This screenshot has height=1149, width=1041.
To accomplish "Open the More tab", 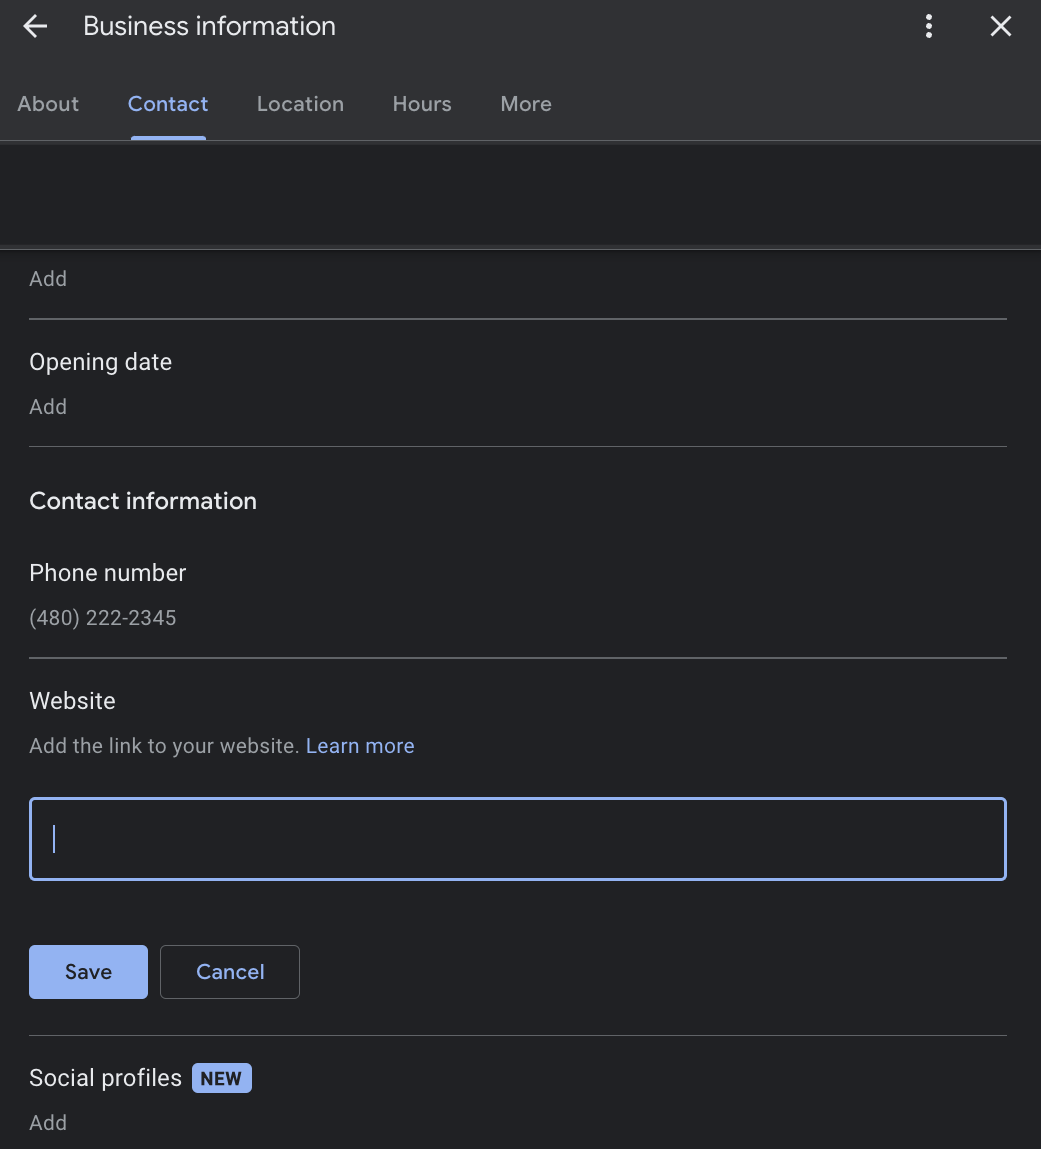I will click(x=526, y=104).
